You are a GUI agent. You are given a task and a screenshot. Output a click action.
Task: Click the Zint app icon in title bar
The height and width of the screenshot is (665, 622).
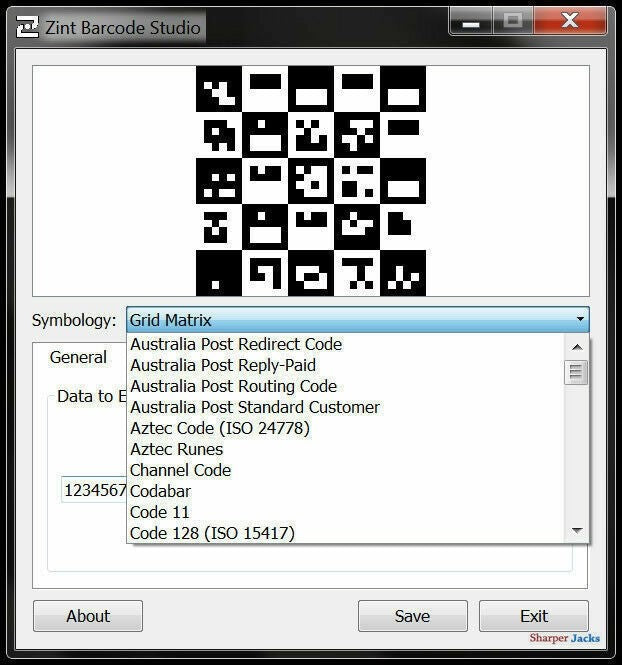click(27, 26)
